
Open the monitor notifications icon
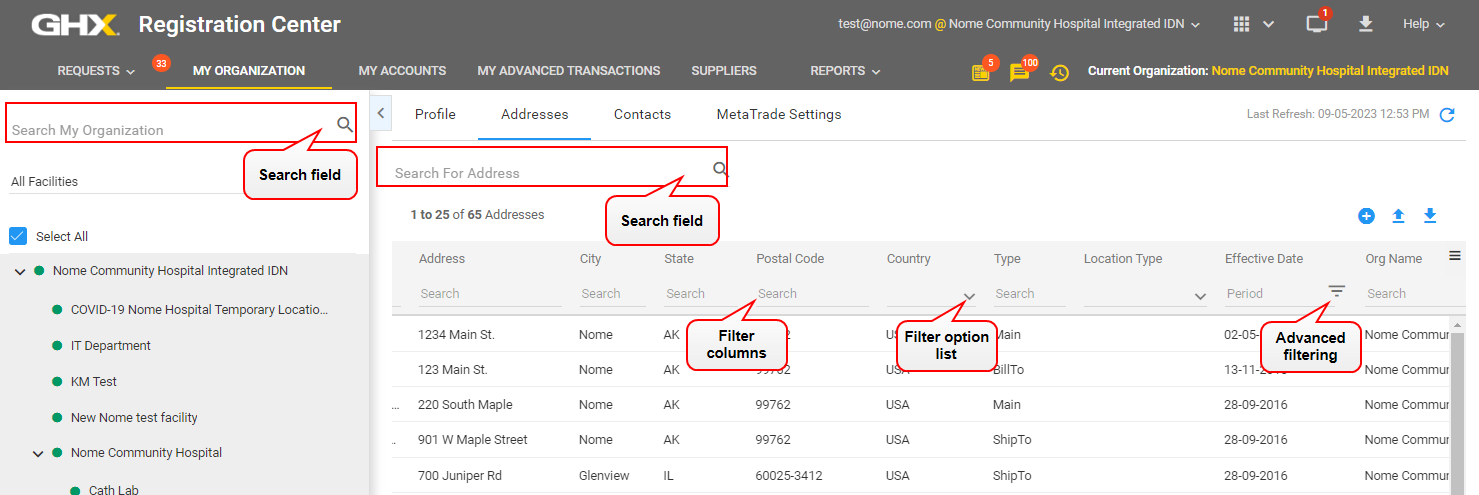point(1317,24)
